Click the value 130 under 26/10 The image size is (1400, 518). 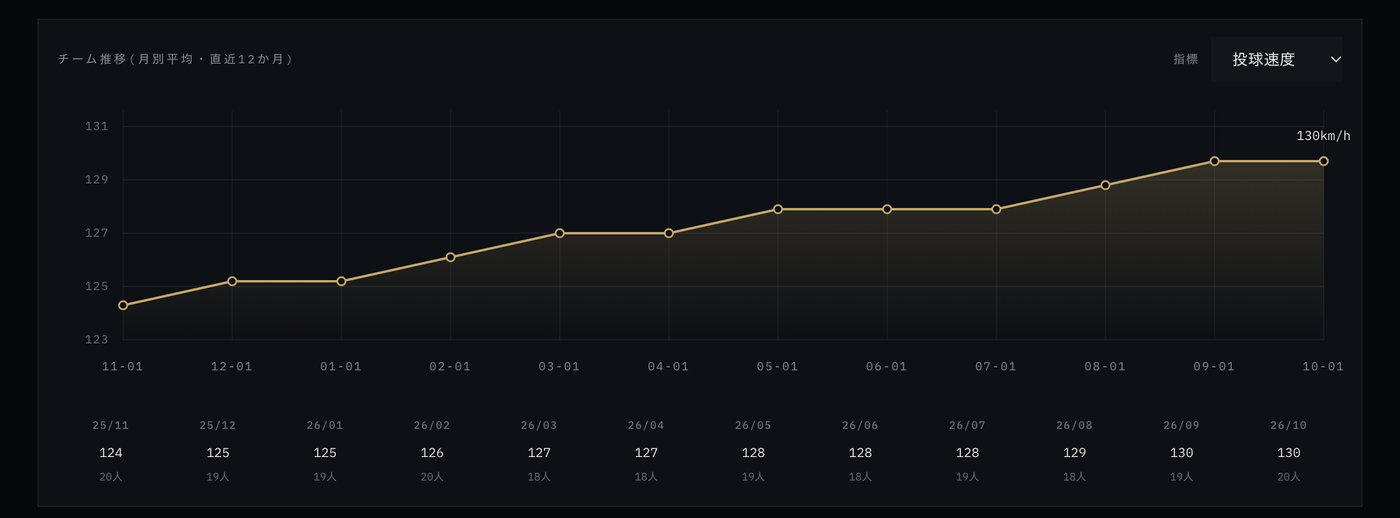tap(1288, 453)
